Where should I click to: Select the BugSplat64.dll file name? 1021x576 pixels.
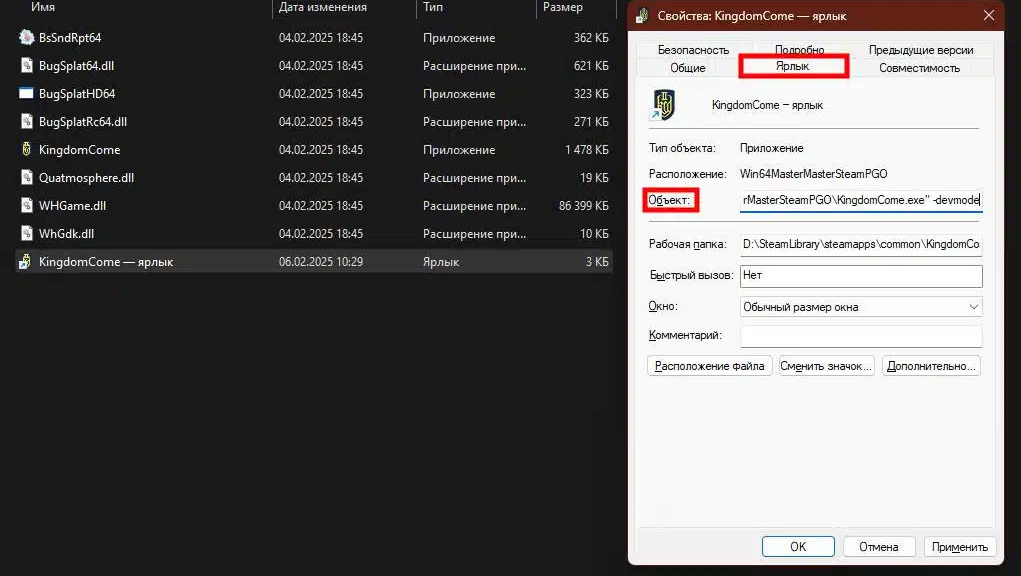(77, 66)
